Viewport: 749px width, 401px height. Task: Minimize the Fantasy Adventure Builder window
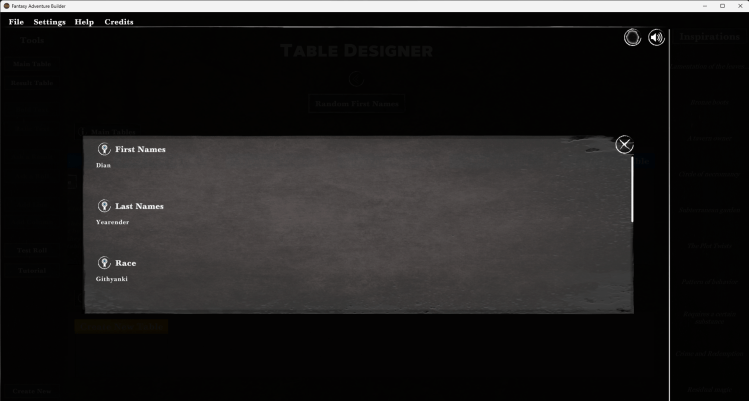pyautogui.click(x=694, y=6)
